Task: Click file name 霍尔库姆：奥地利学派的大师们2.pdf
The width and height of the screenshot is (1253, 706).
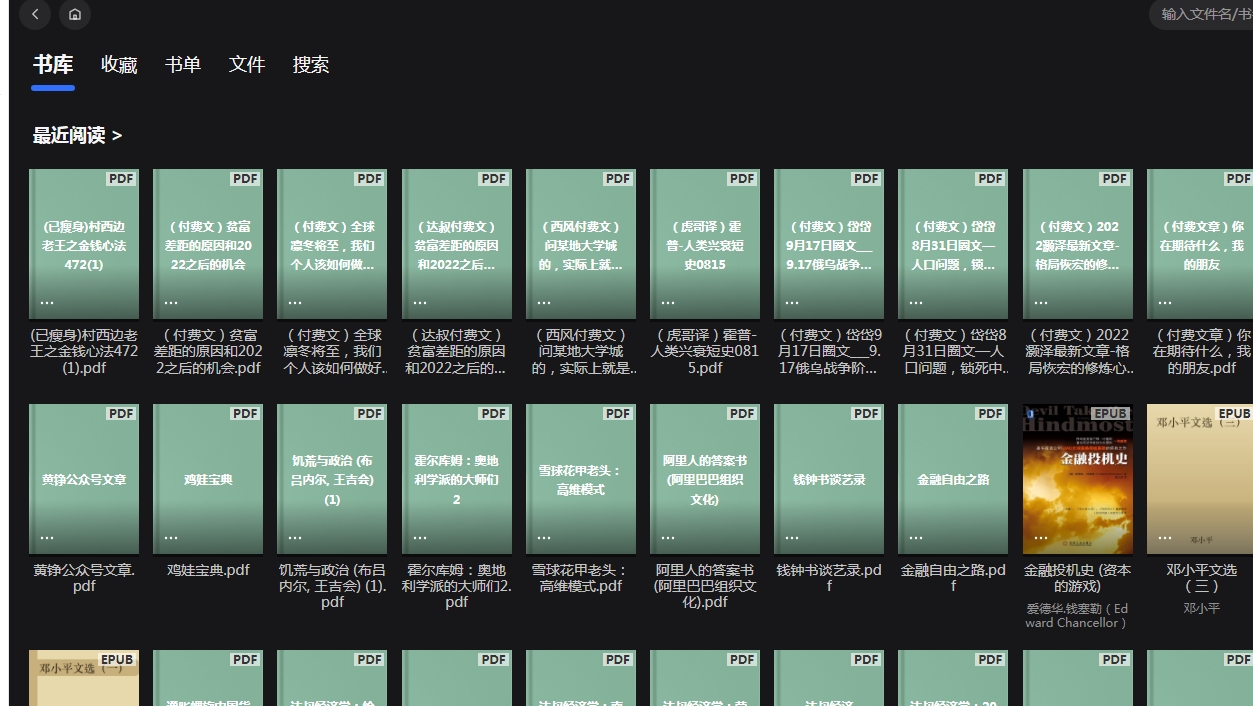Action: pyautogui.click(x=457, y=586)
